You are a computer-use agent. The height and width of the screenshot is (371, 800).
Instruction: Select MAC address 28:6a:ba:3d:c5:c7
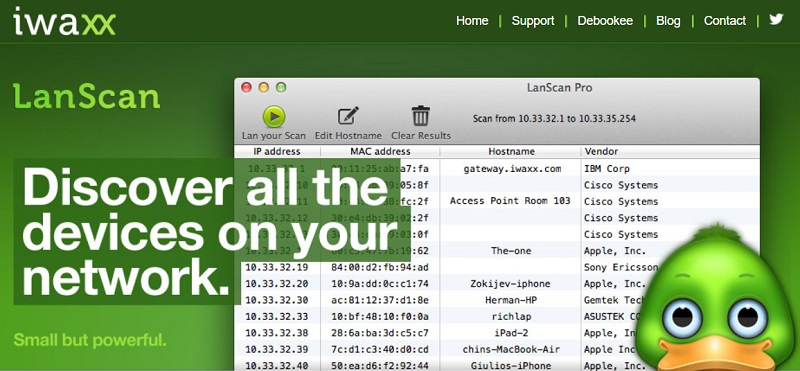[x=380, y=333]
